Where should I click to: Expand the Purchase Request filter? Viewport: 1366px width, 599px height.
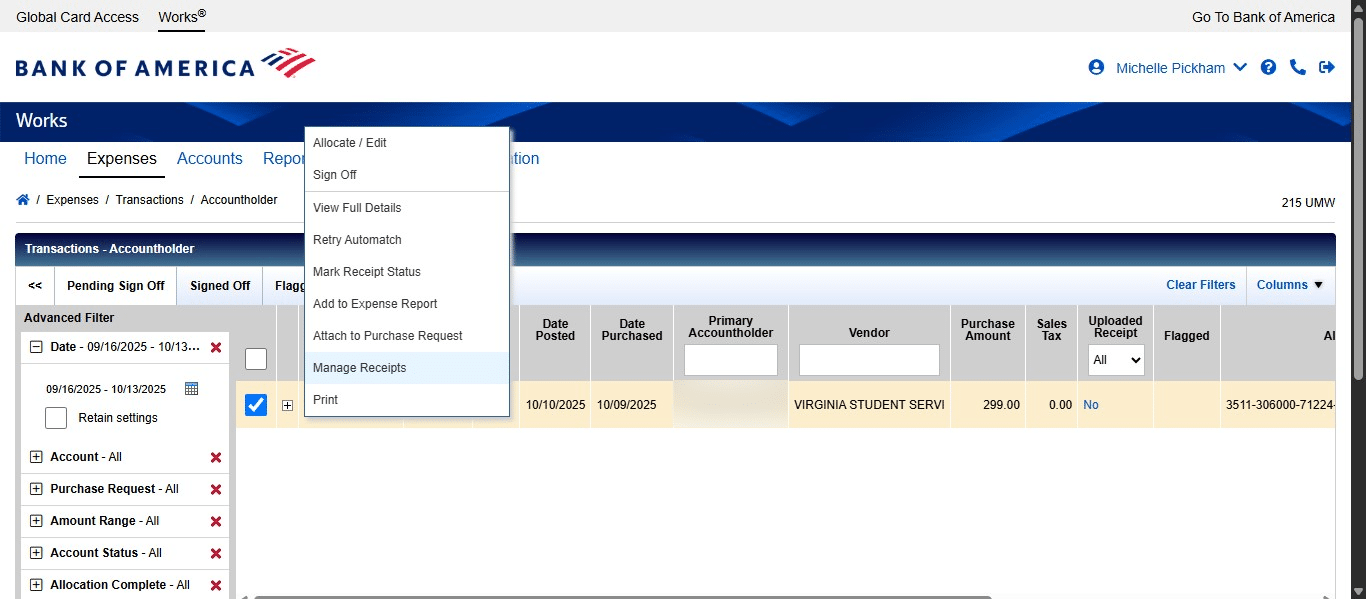35,489
